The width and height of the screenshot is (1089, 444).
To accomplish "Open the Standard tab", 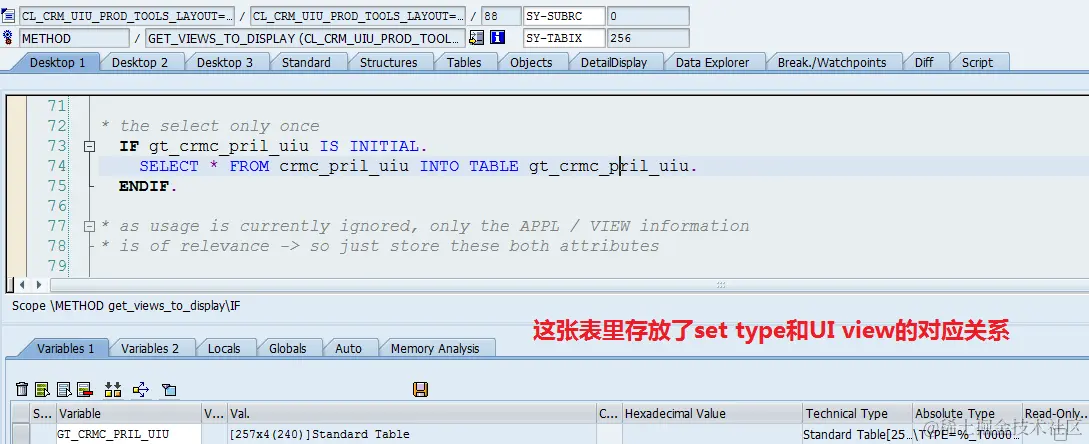I will pyautogui.click(x=306, y=63).
